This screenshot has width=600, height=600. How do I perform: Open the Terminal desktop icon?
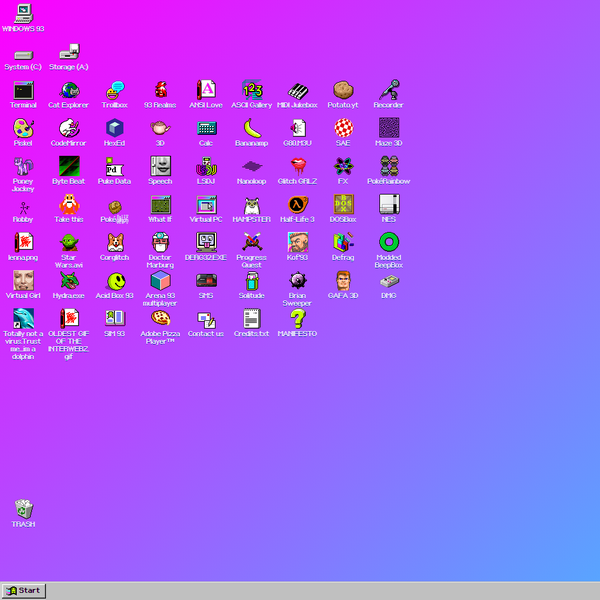pyautogui.click(x=23, y=90)
